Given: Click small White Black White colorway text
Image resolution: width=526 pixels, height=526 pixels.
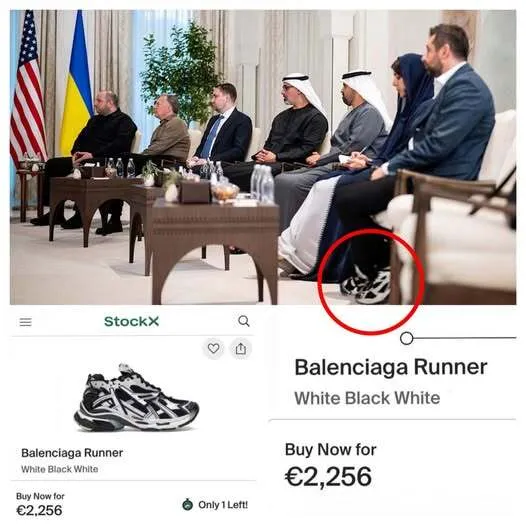Looking at the screenshot, I should point(60,469).
